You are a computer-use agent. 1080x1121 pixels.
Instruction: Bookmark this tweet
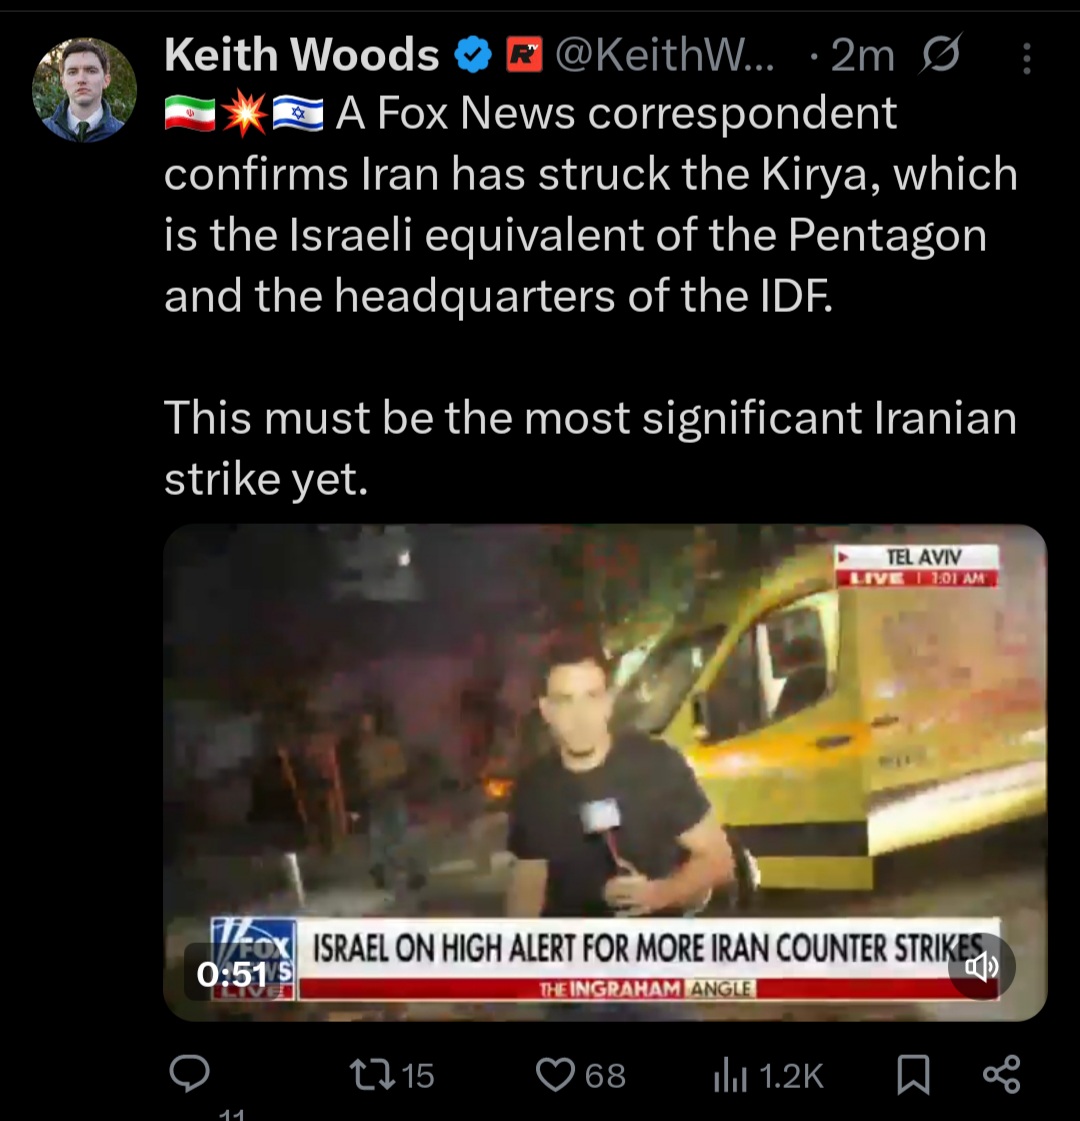tap(913, 1075)
